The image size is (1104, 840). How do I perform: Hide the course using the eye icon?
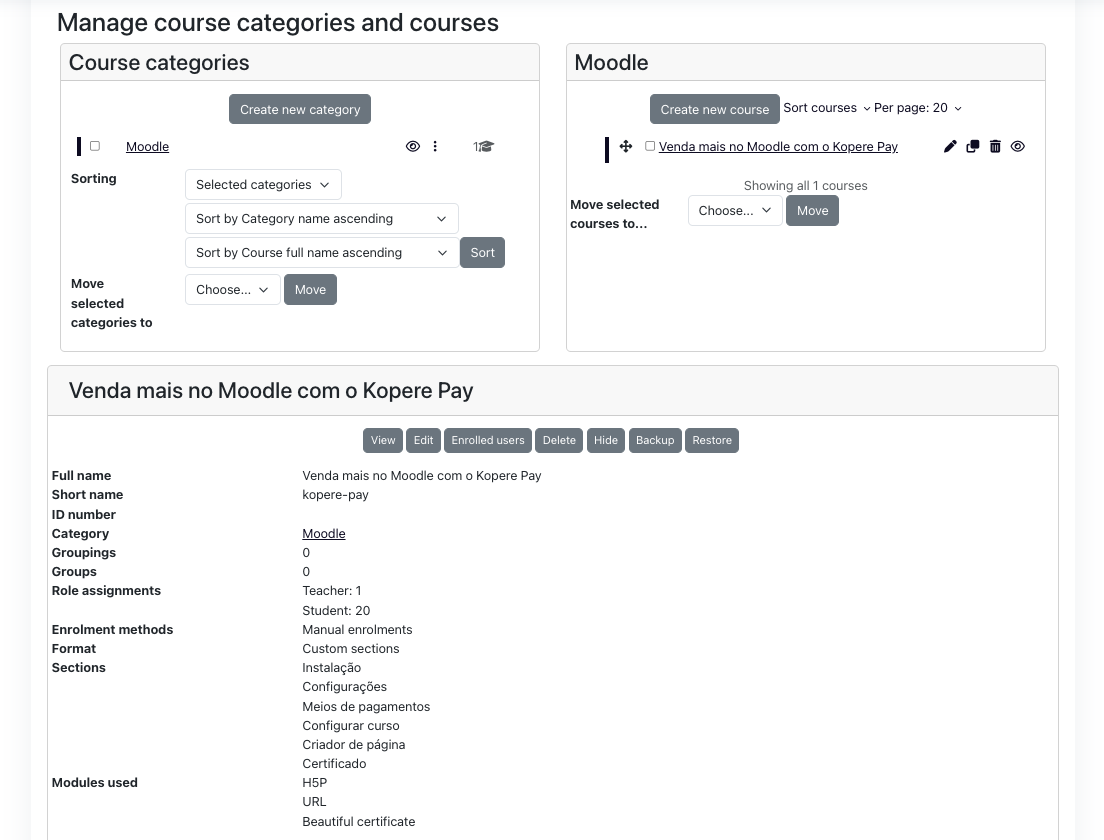point(1017,146)
